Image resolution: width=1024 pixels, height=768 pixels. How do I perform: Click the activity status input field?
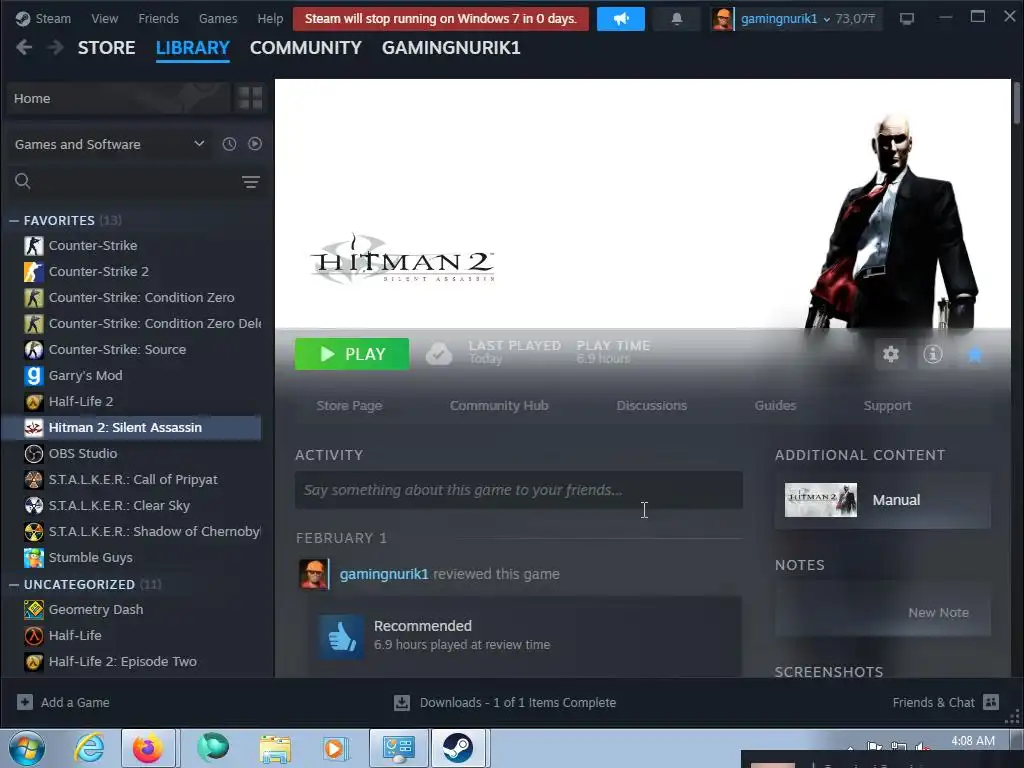click(x=519, y=490)
